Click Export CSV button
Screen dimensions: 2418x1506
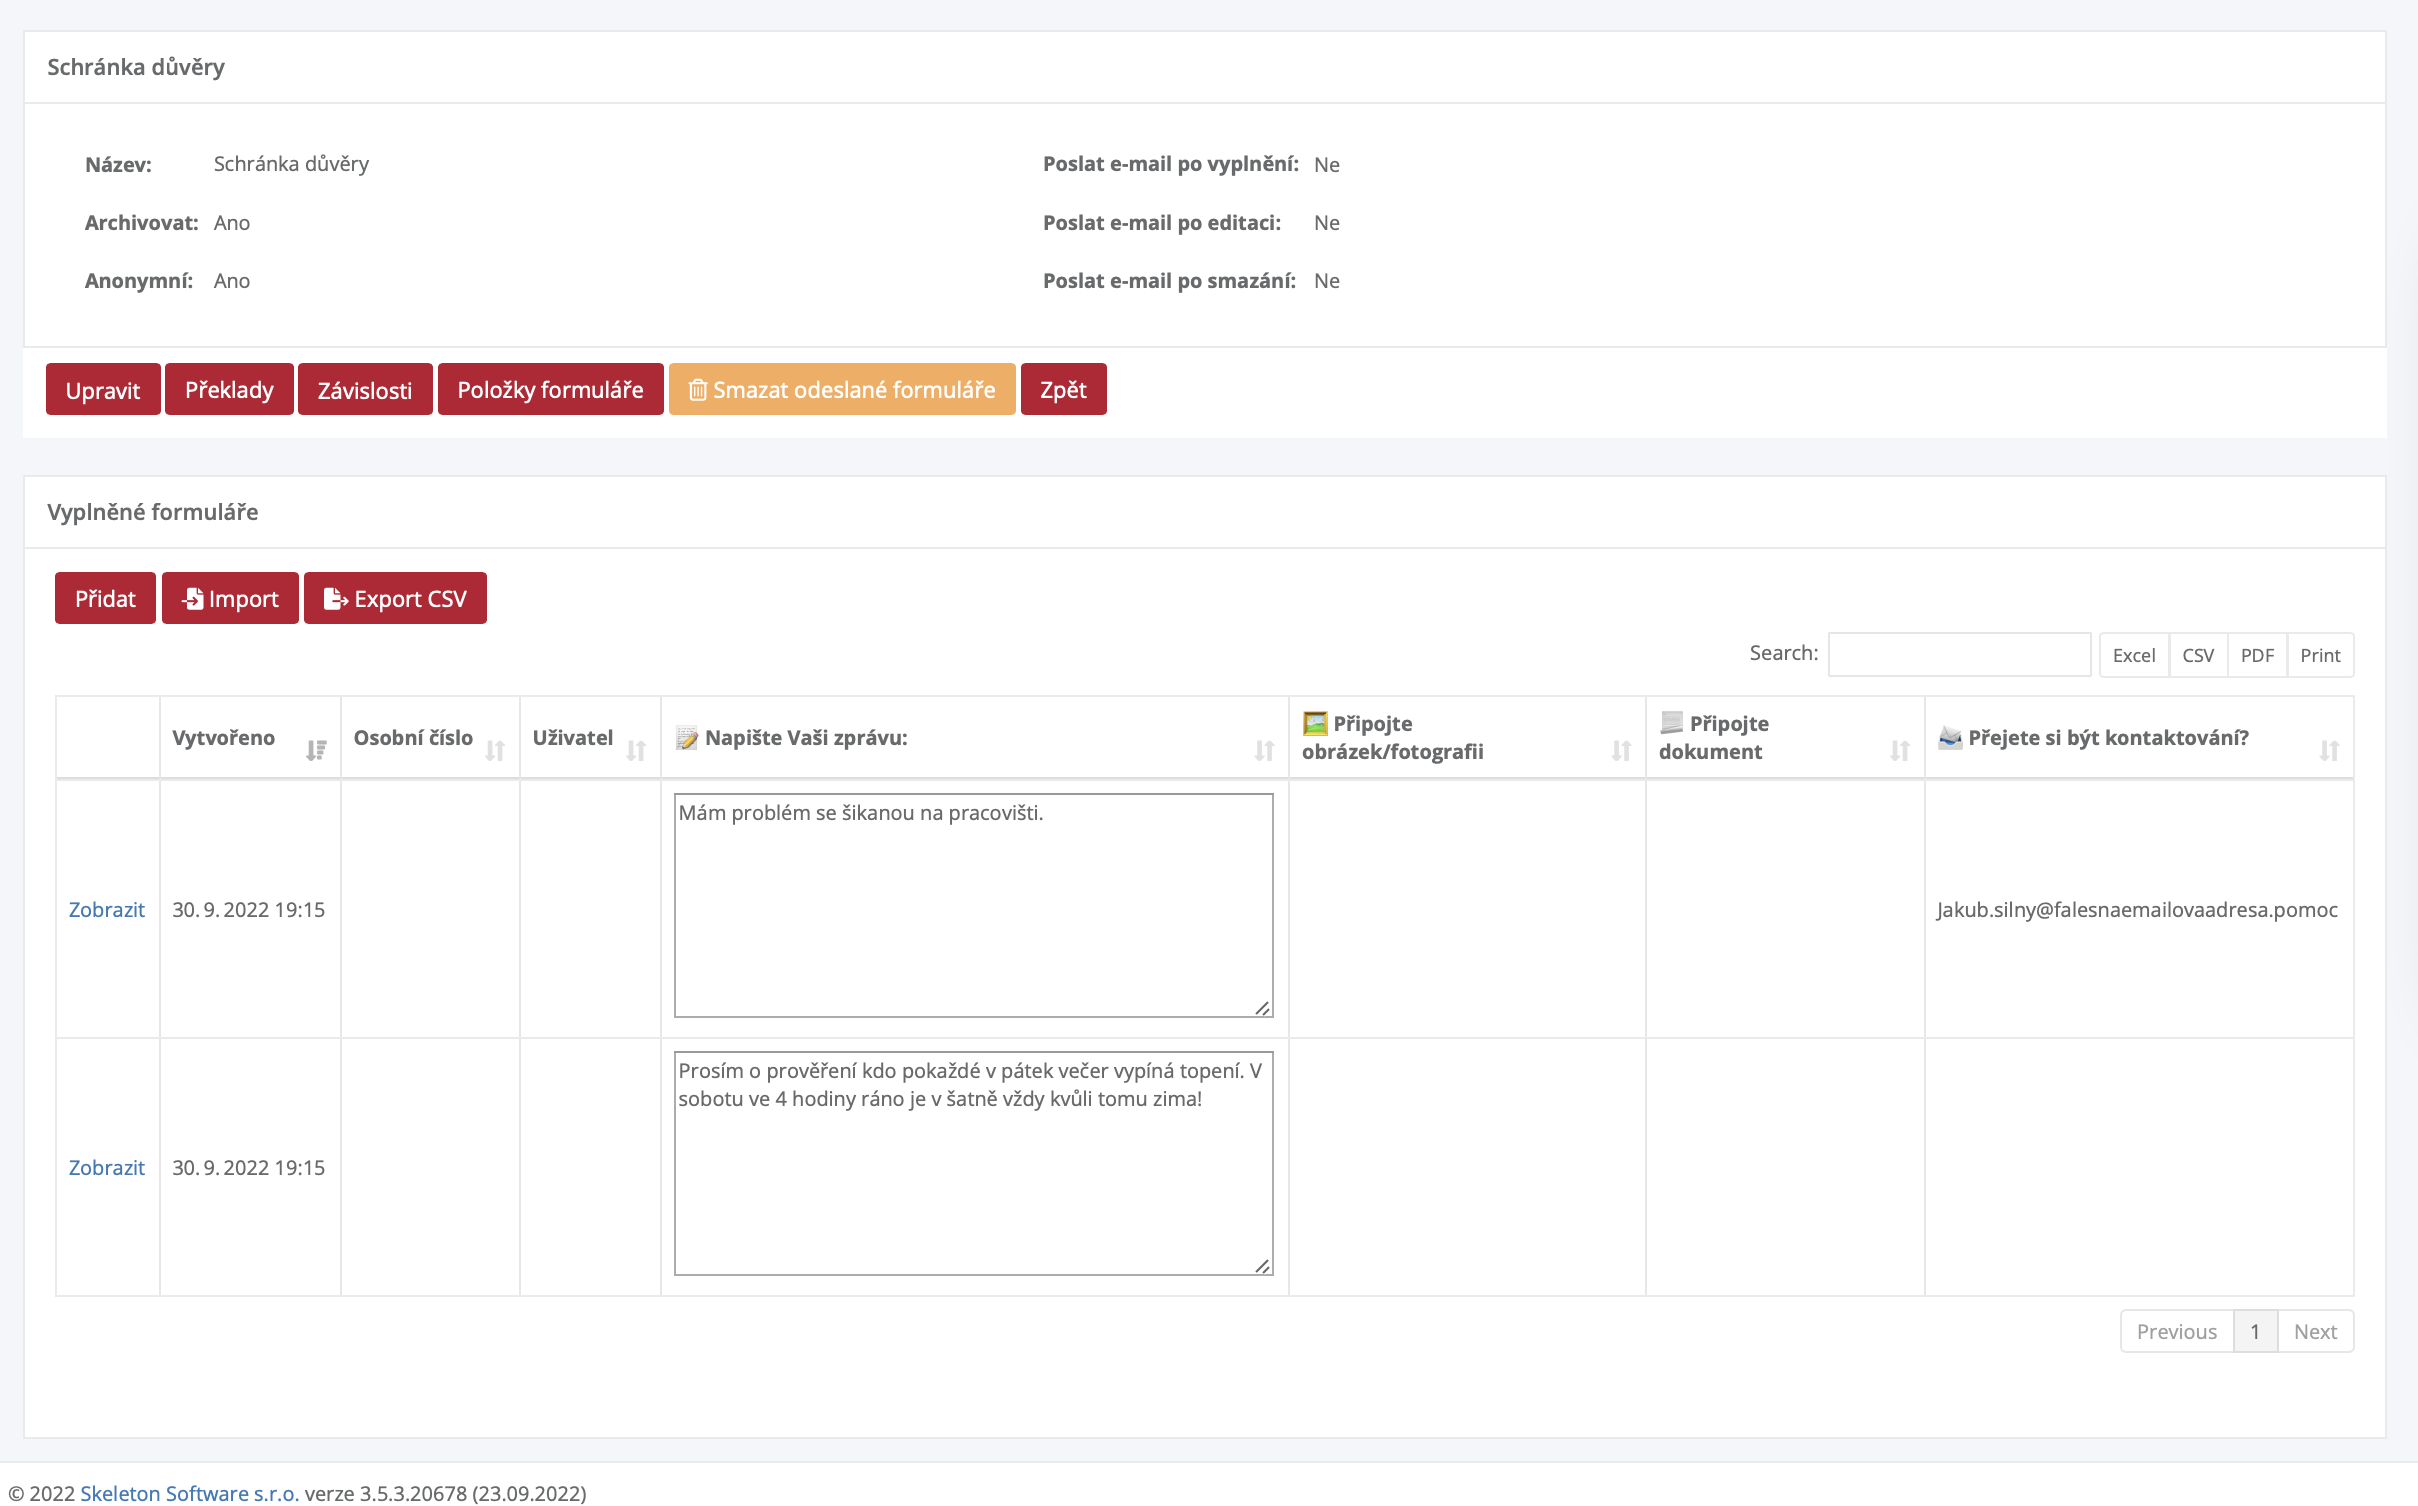(x=395, y=598)
